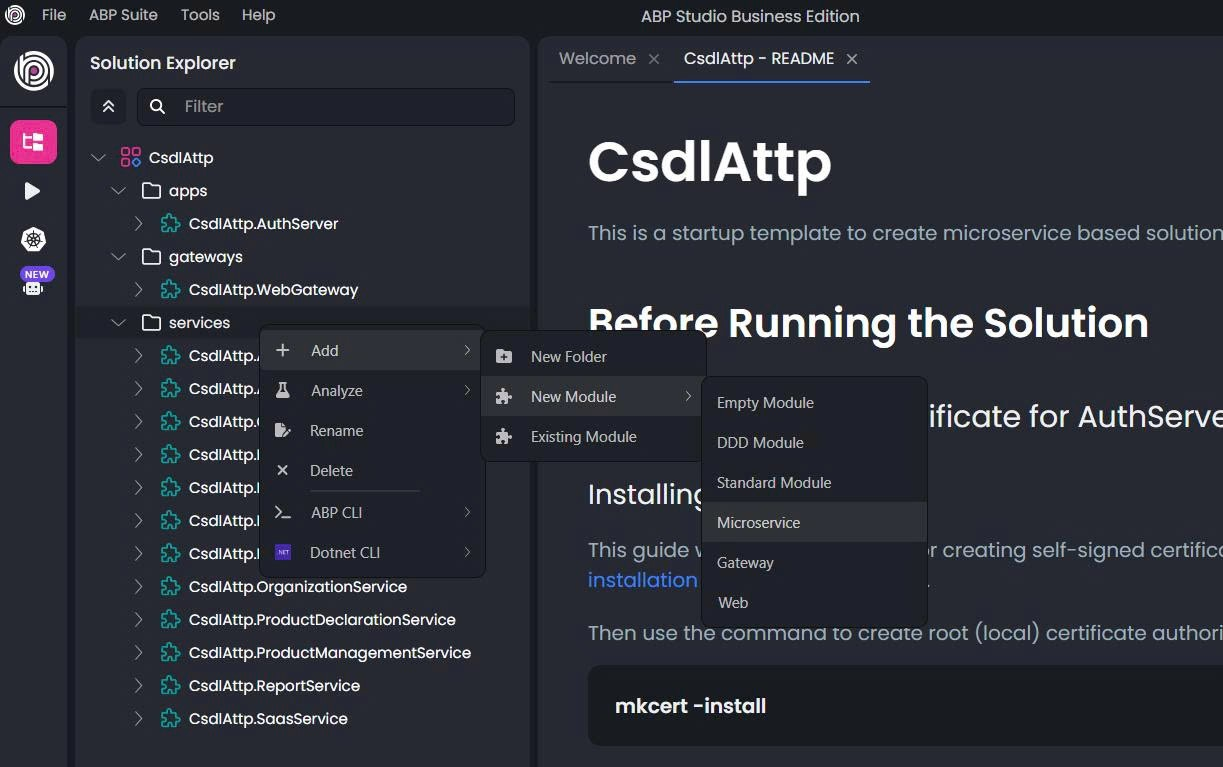Click the CsdlAttp.WebGateway module puzzle icon
This screenshot has height=767, width=1223.
click(x=171, y=289)
